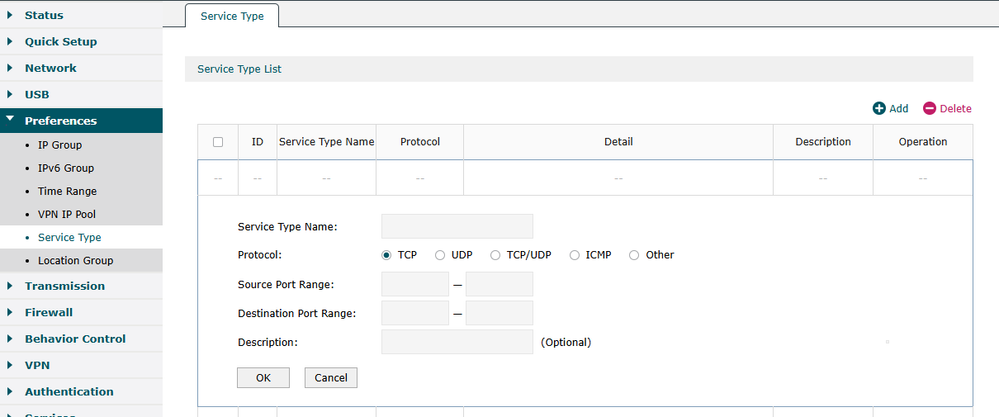Open the IP Group page
This screenshot has height=417, width=999.
pyautogui.click(x=59, y=145)
